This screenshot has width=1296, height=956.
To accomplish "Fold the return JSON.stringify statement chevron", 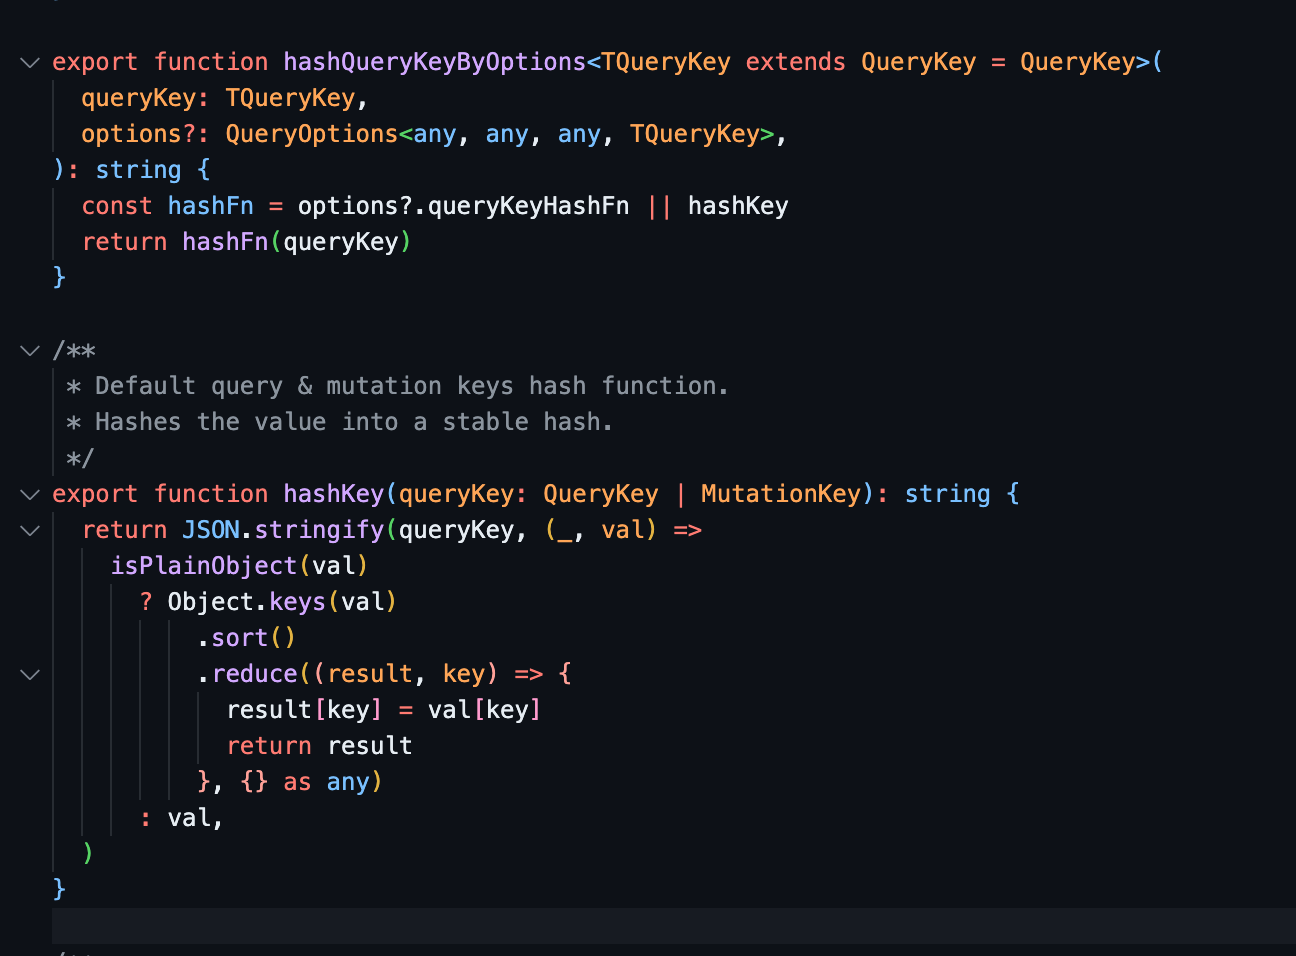I will coord(30,530).
